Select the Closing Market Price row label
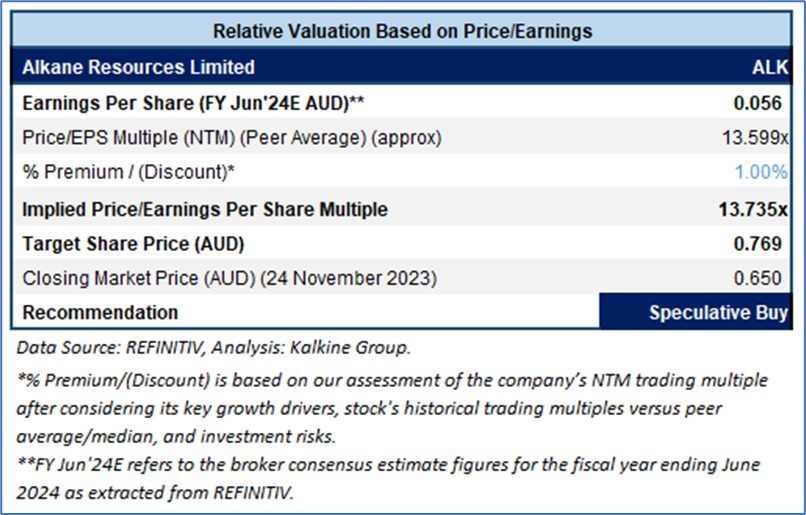 click(229, 277)
